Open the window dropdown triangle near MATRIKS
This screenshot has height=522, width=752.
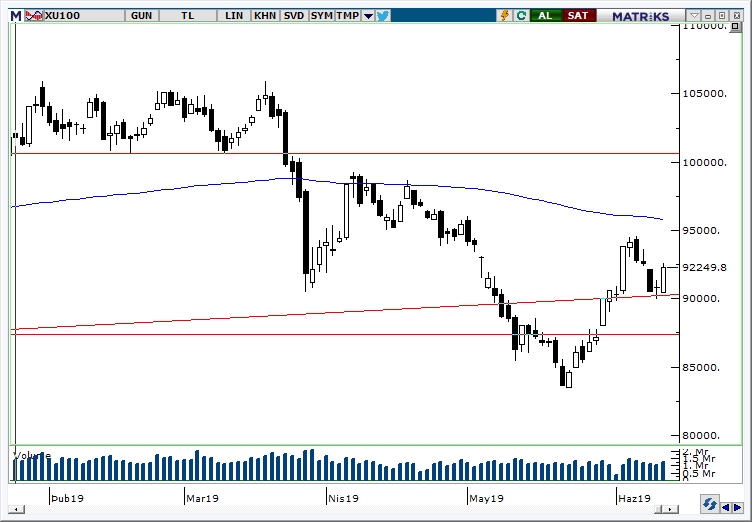tap(694, 16)
